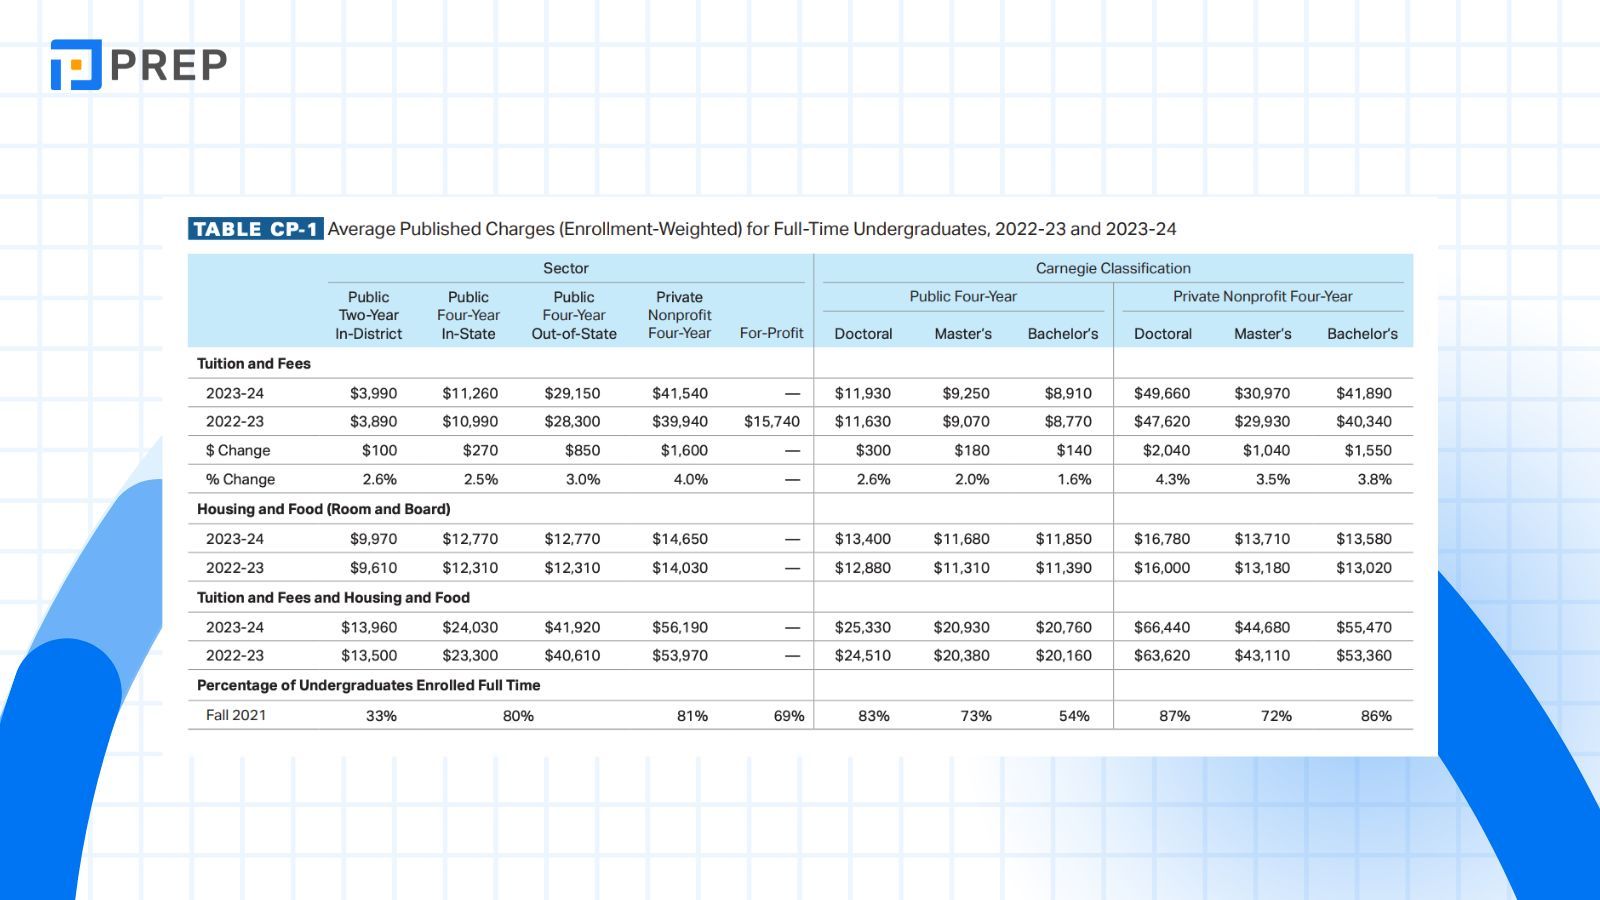Click the 4.0% change cell
The image size is (1600, 900).
tap(691, 479)
